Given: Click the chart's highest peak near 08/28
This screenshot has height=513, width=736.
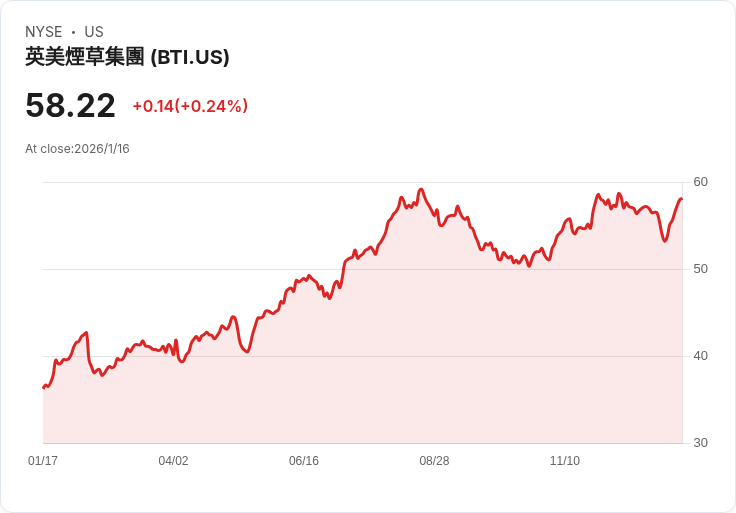Looking at the screenshot, I should tap(421, 190).
